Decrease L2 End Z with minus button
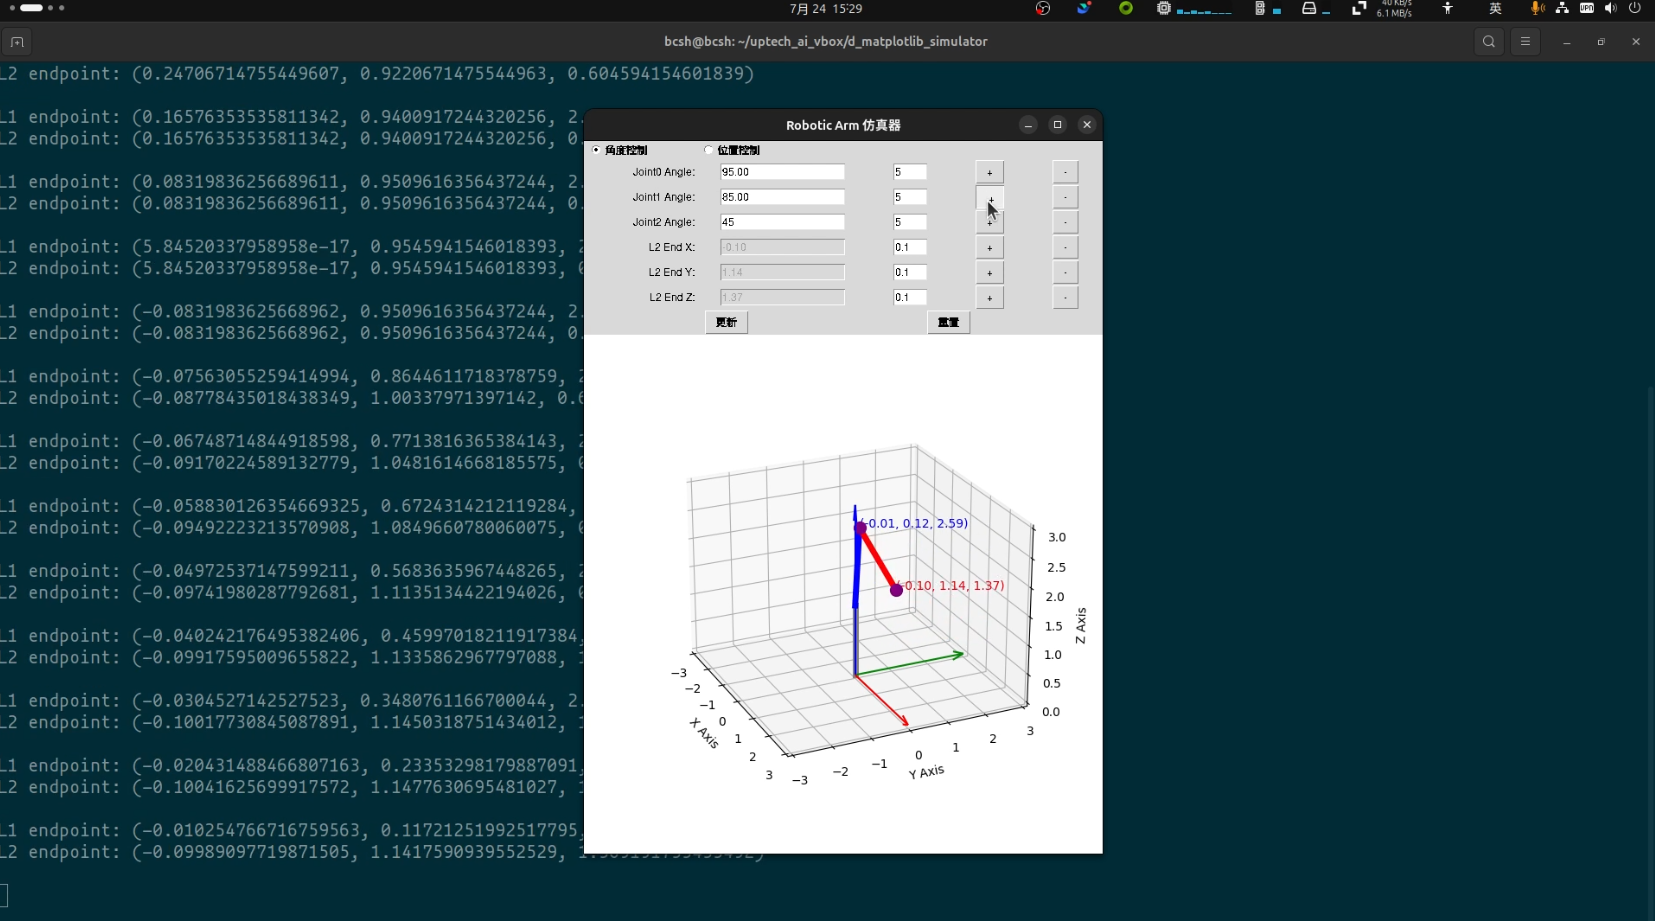The height and width of the screenshot is (921, 1655). pos(1065,297)
